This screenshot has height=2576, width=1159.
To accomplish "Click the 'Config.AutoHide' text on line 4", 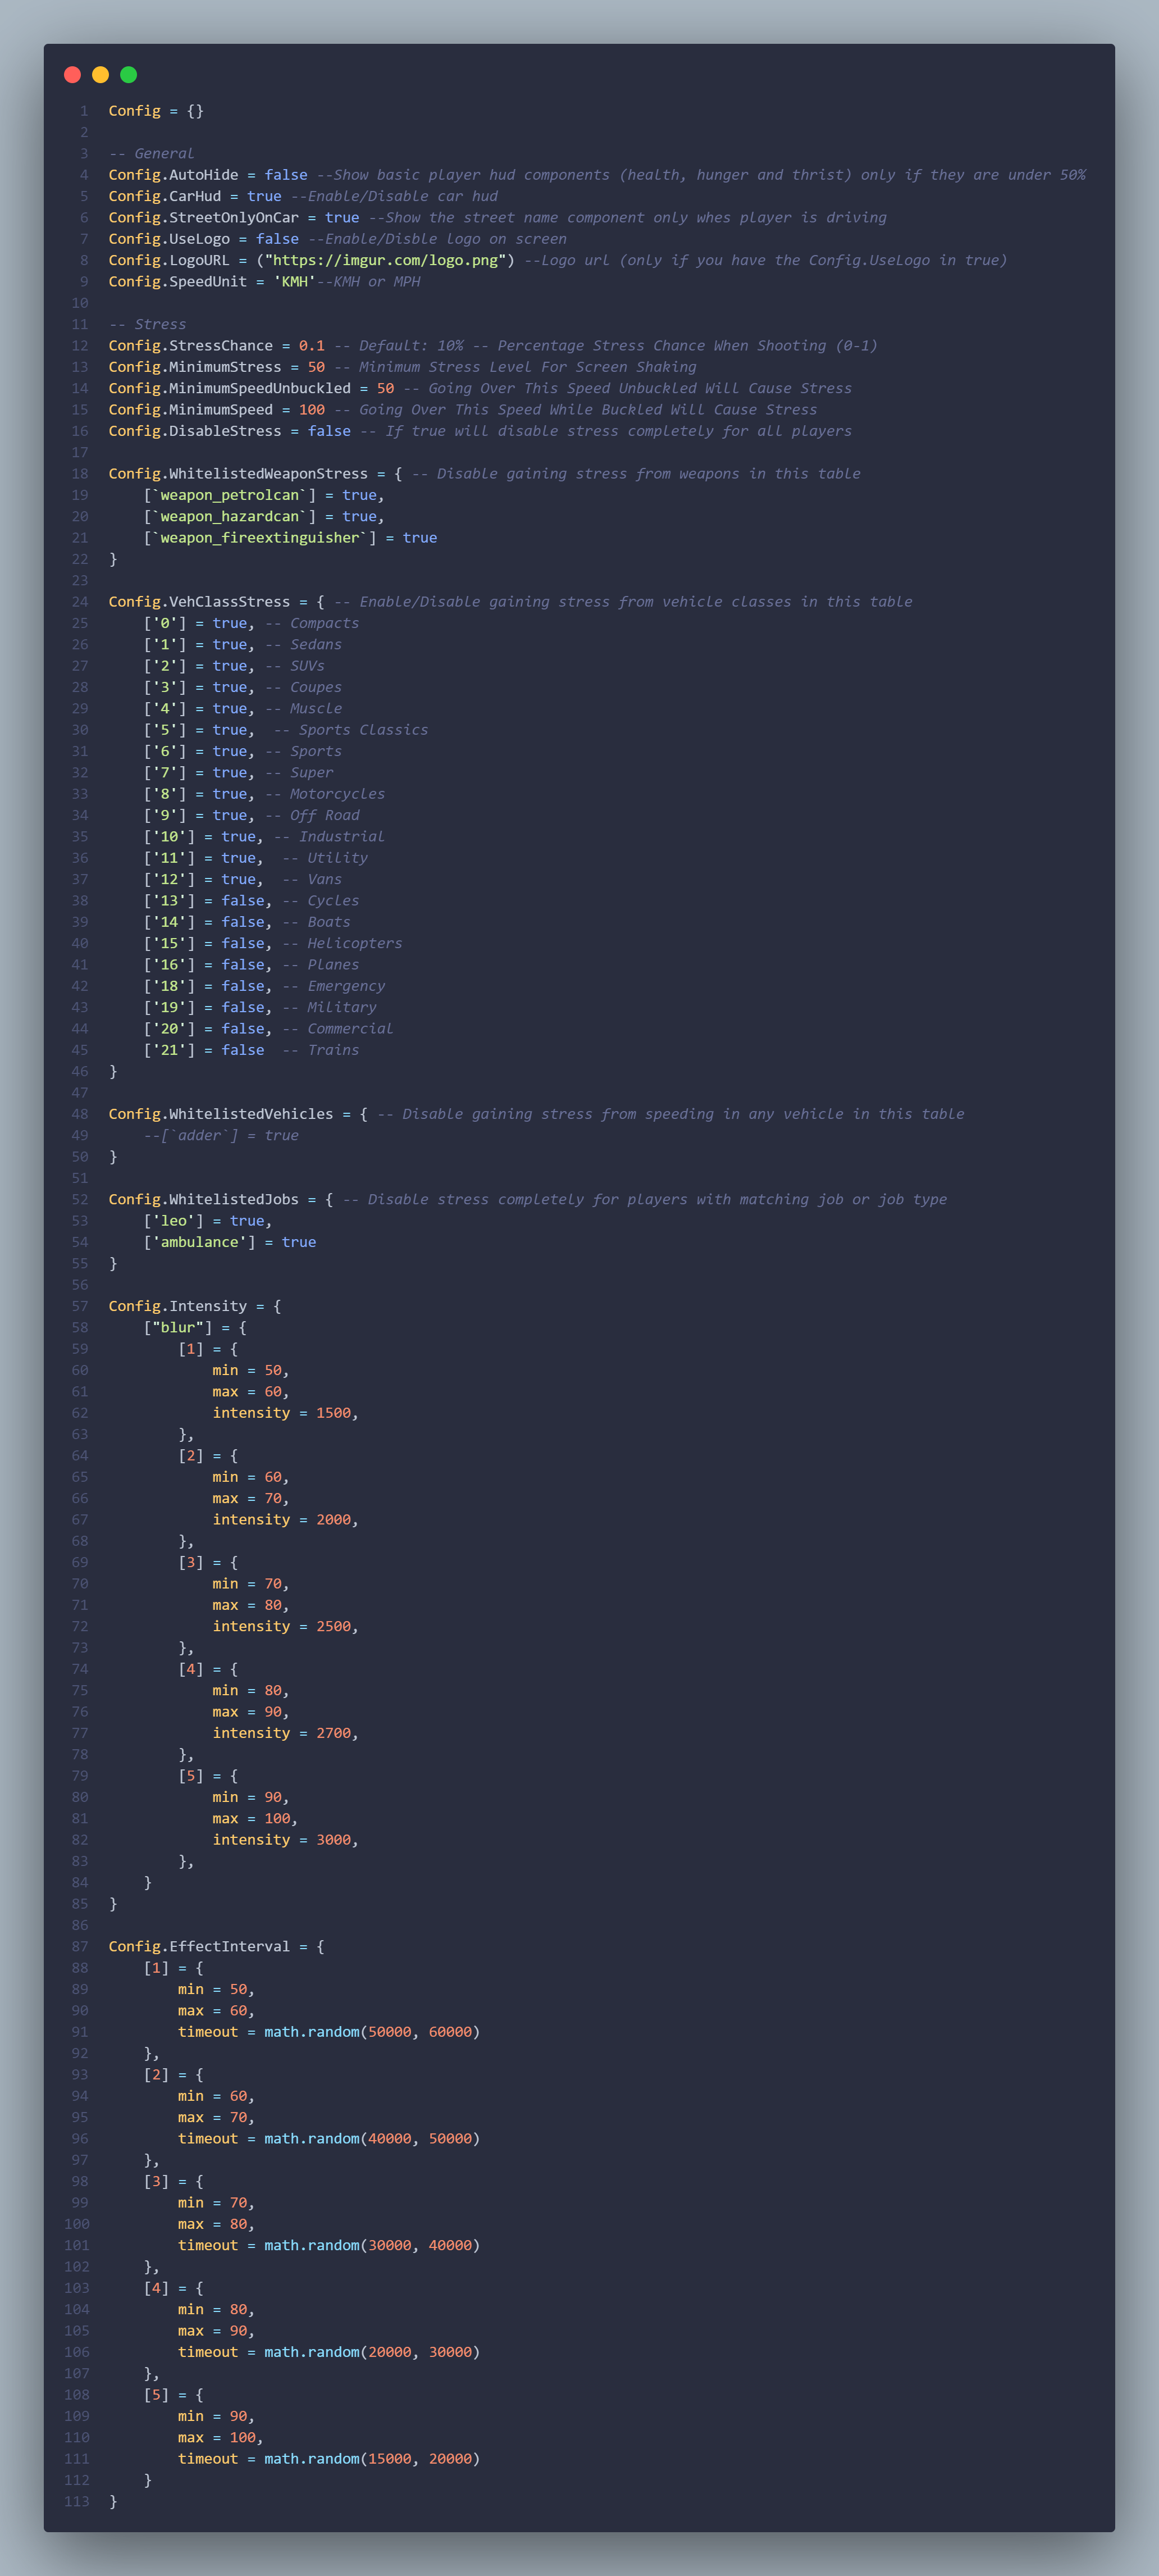I will [174, 175].
